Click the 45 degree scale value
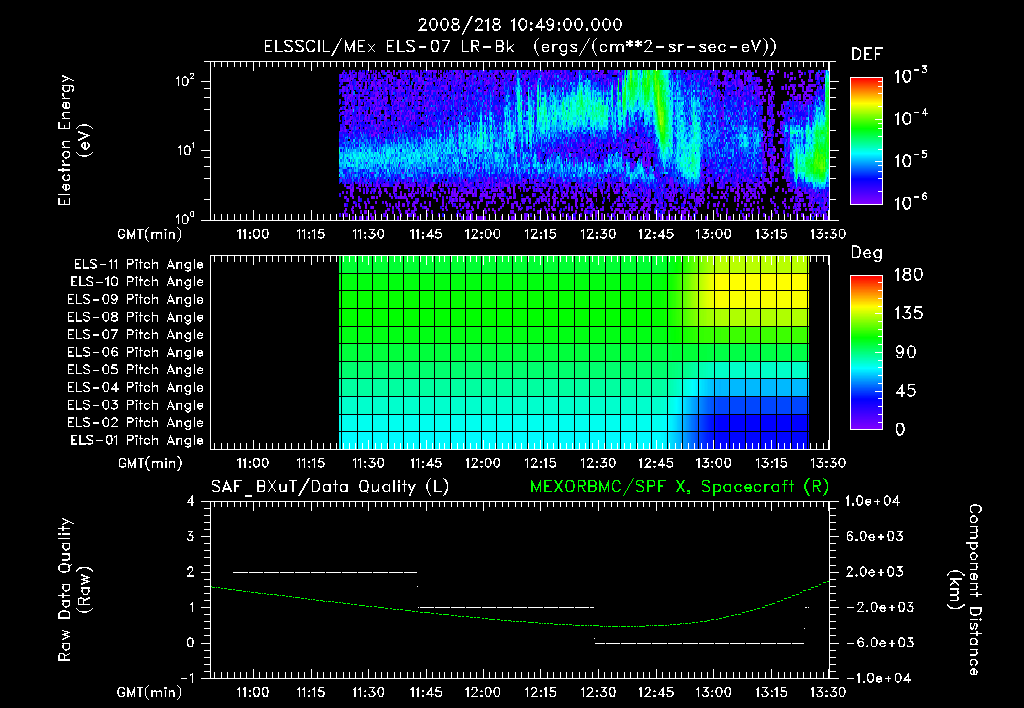Image resolution: width=1024 pixels, height=708 pixels. coord(906,391)
